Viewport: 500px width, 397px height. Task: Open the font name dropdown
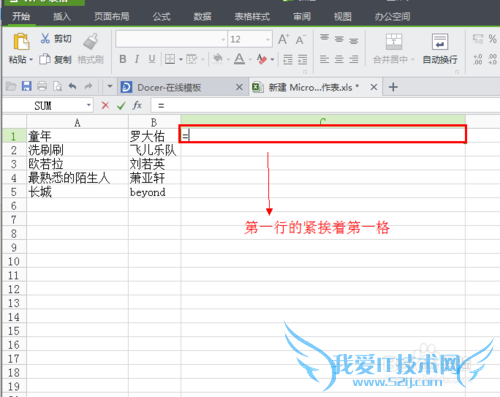pos(223,40)
